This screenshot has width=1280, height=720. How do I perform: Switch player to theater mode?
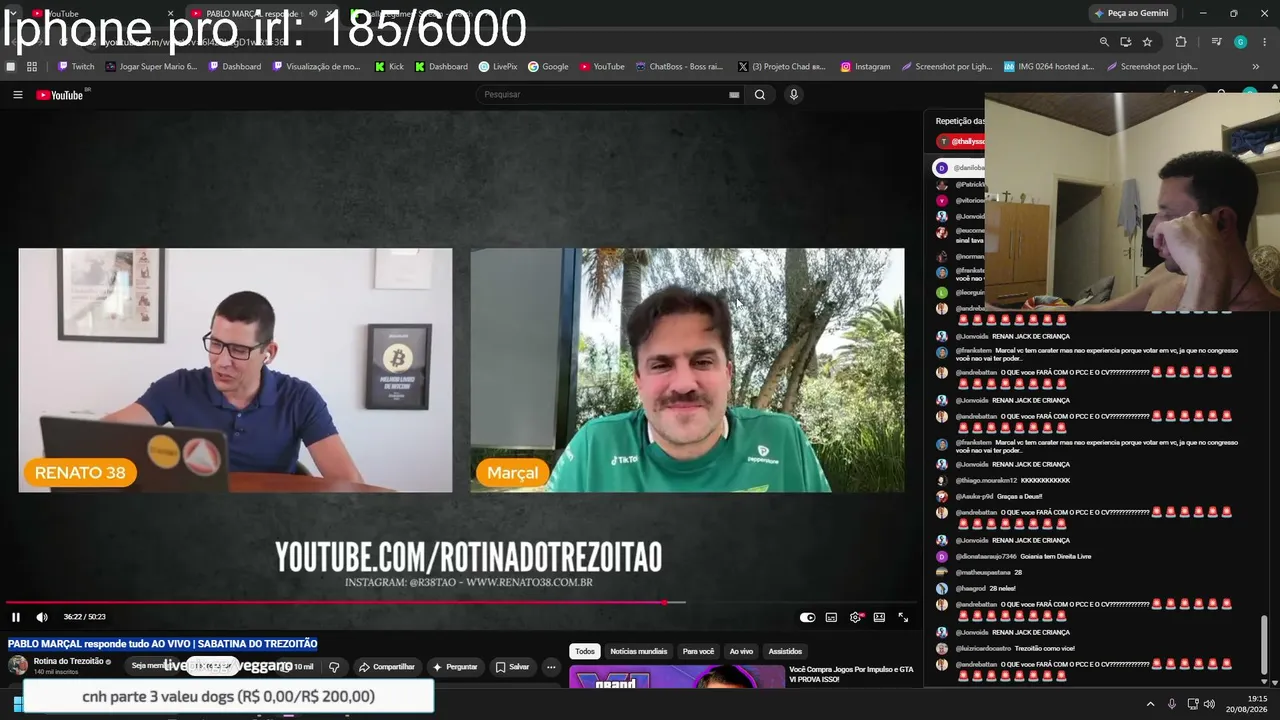[x=879, y=617]
